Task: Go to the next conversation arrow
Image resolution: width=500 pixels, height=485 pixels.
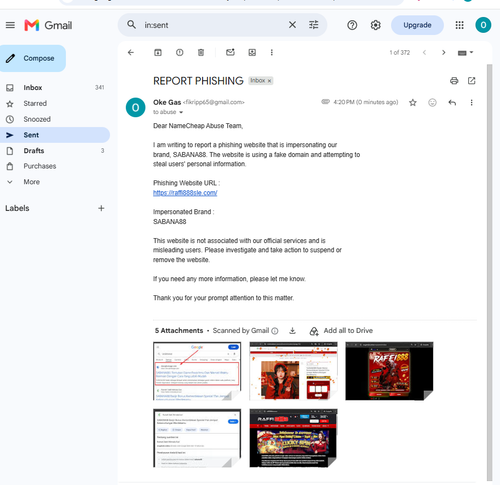Action: (444, 53)
